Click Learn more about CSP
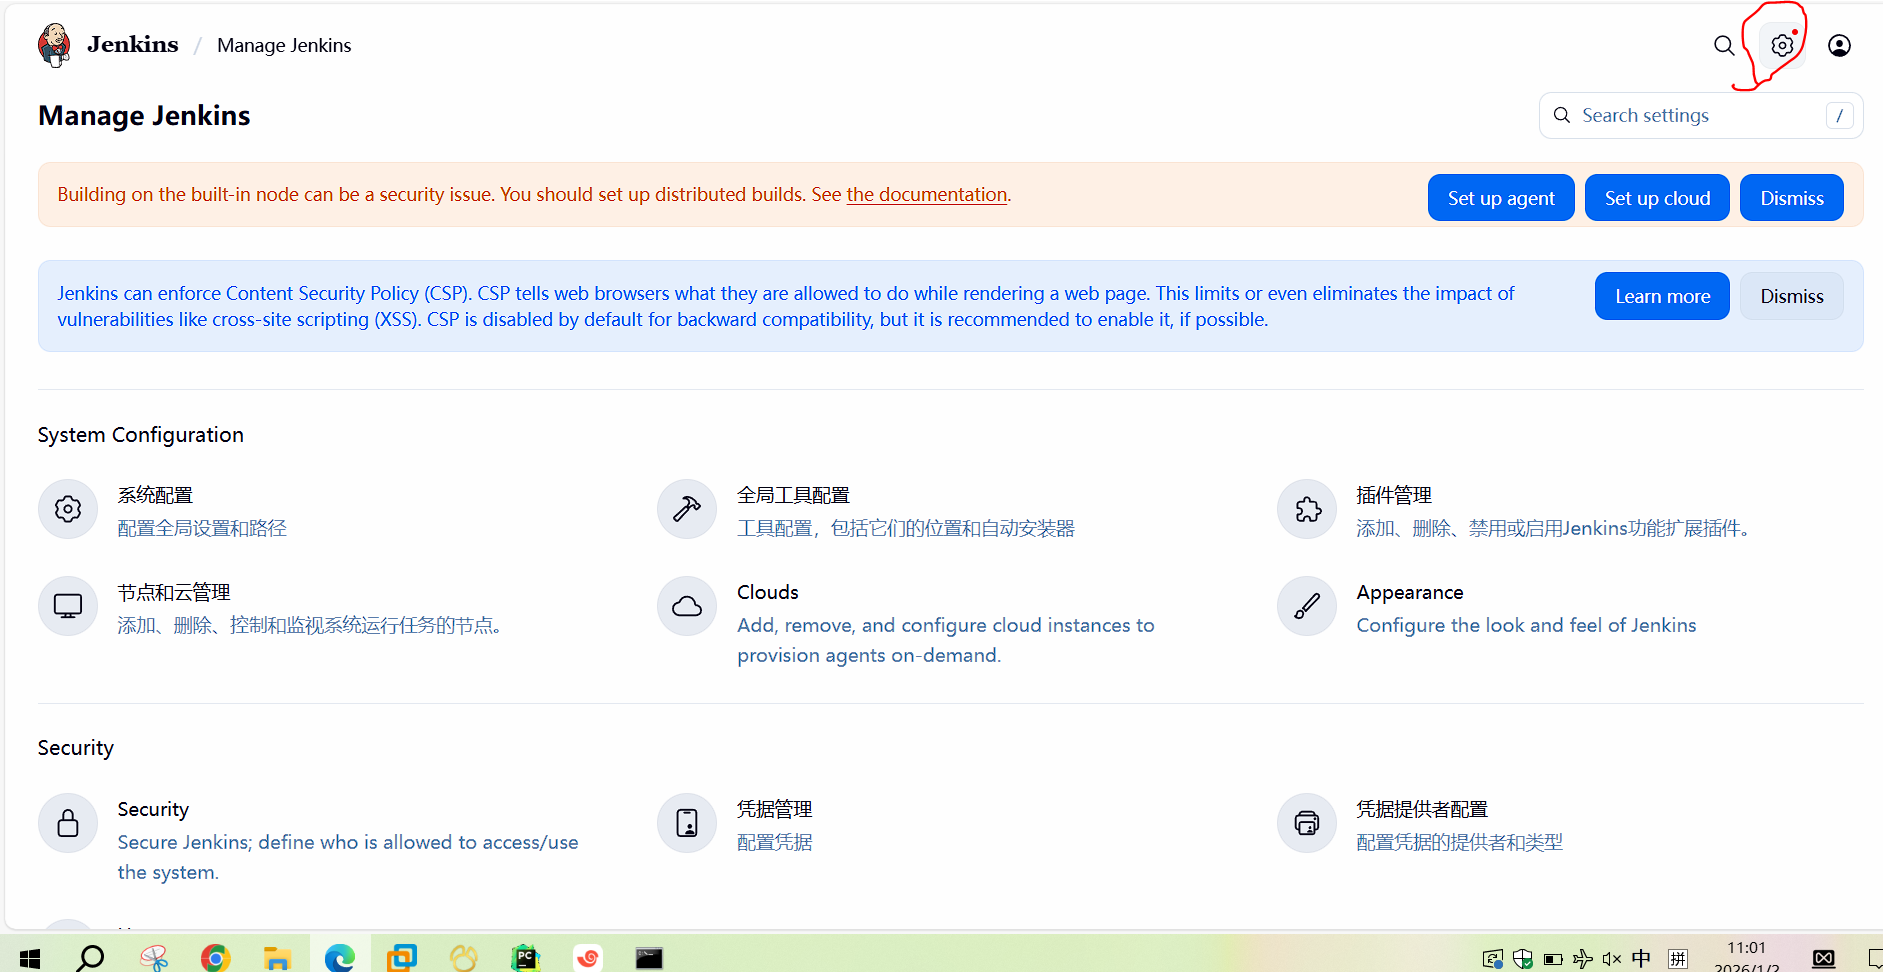 [1662, 296]
